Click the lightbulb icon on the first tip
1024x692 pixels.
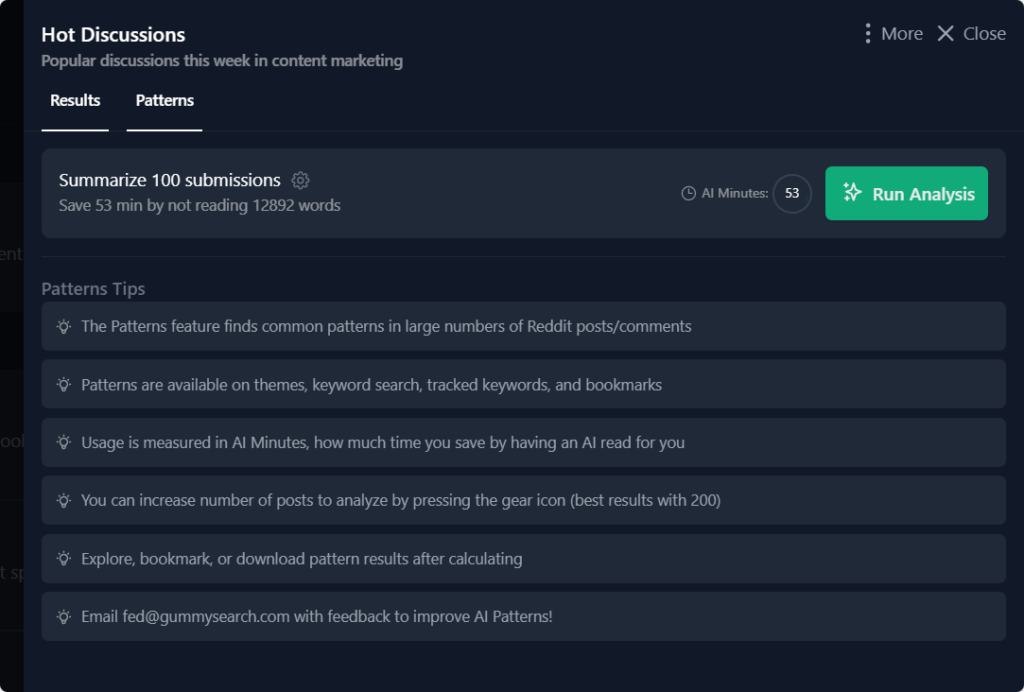point(63,326)
